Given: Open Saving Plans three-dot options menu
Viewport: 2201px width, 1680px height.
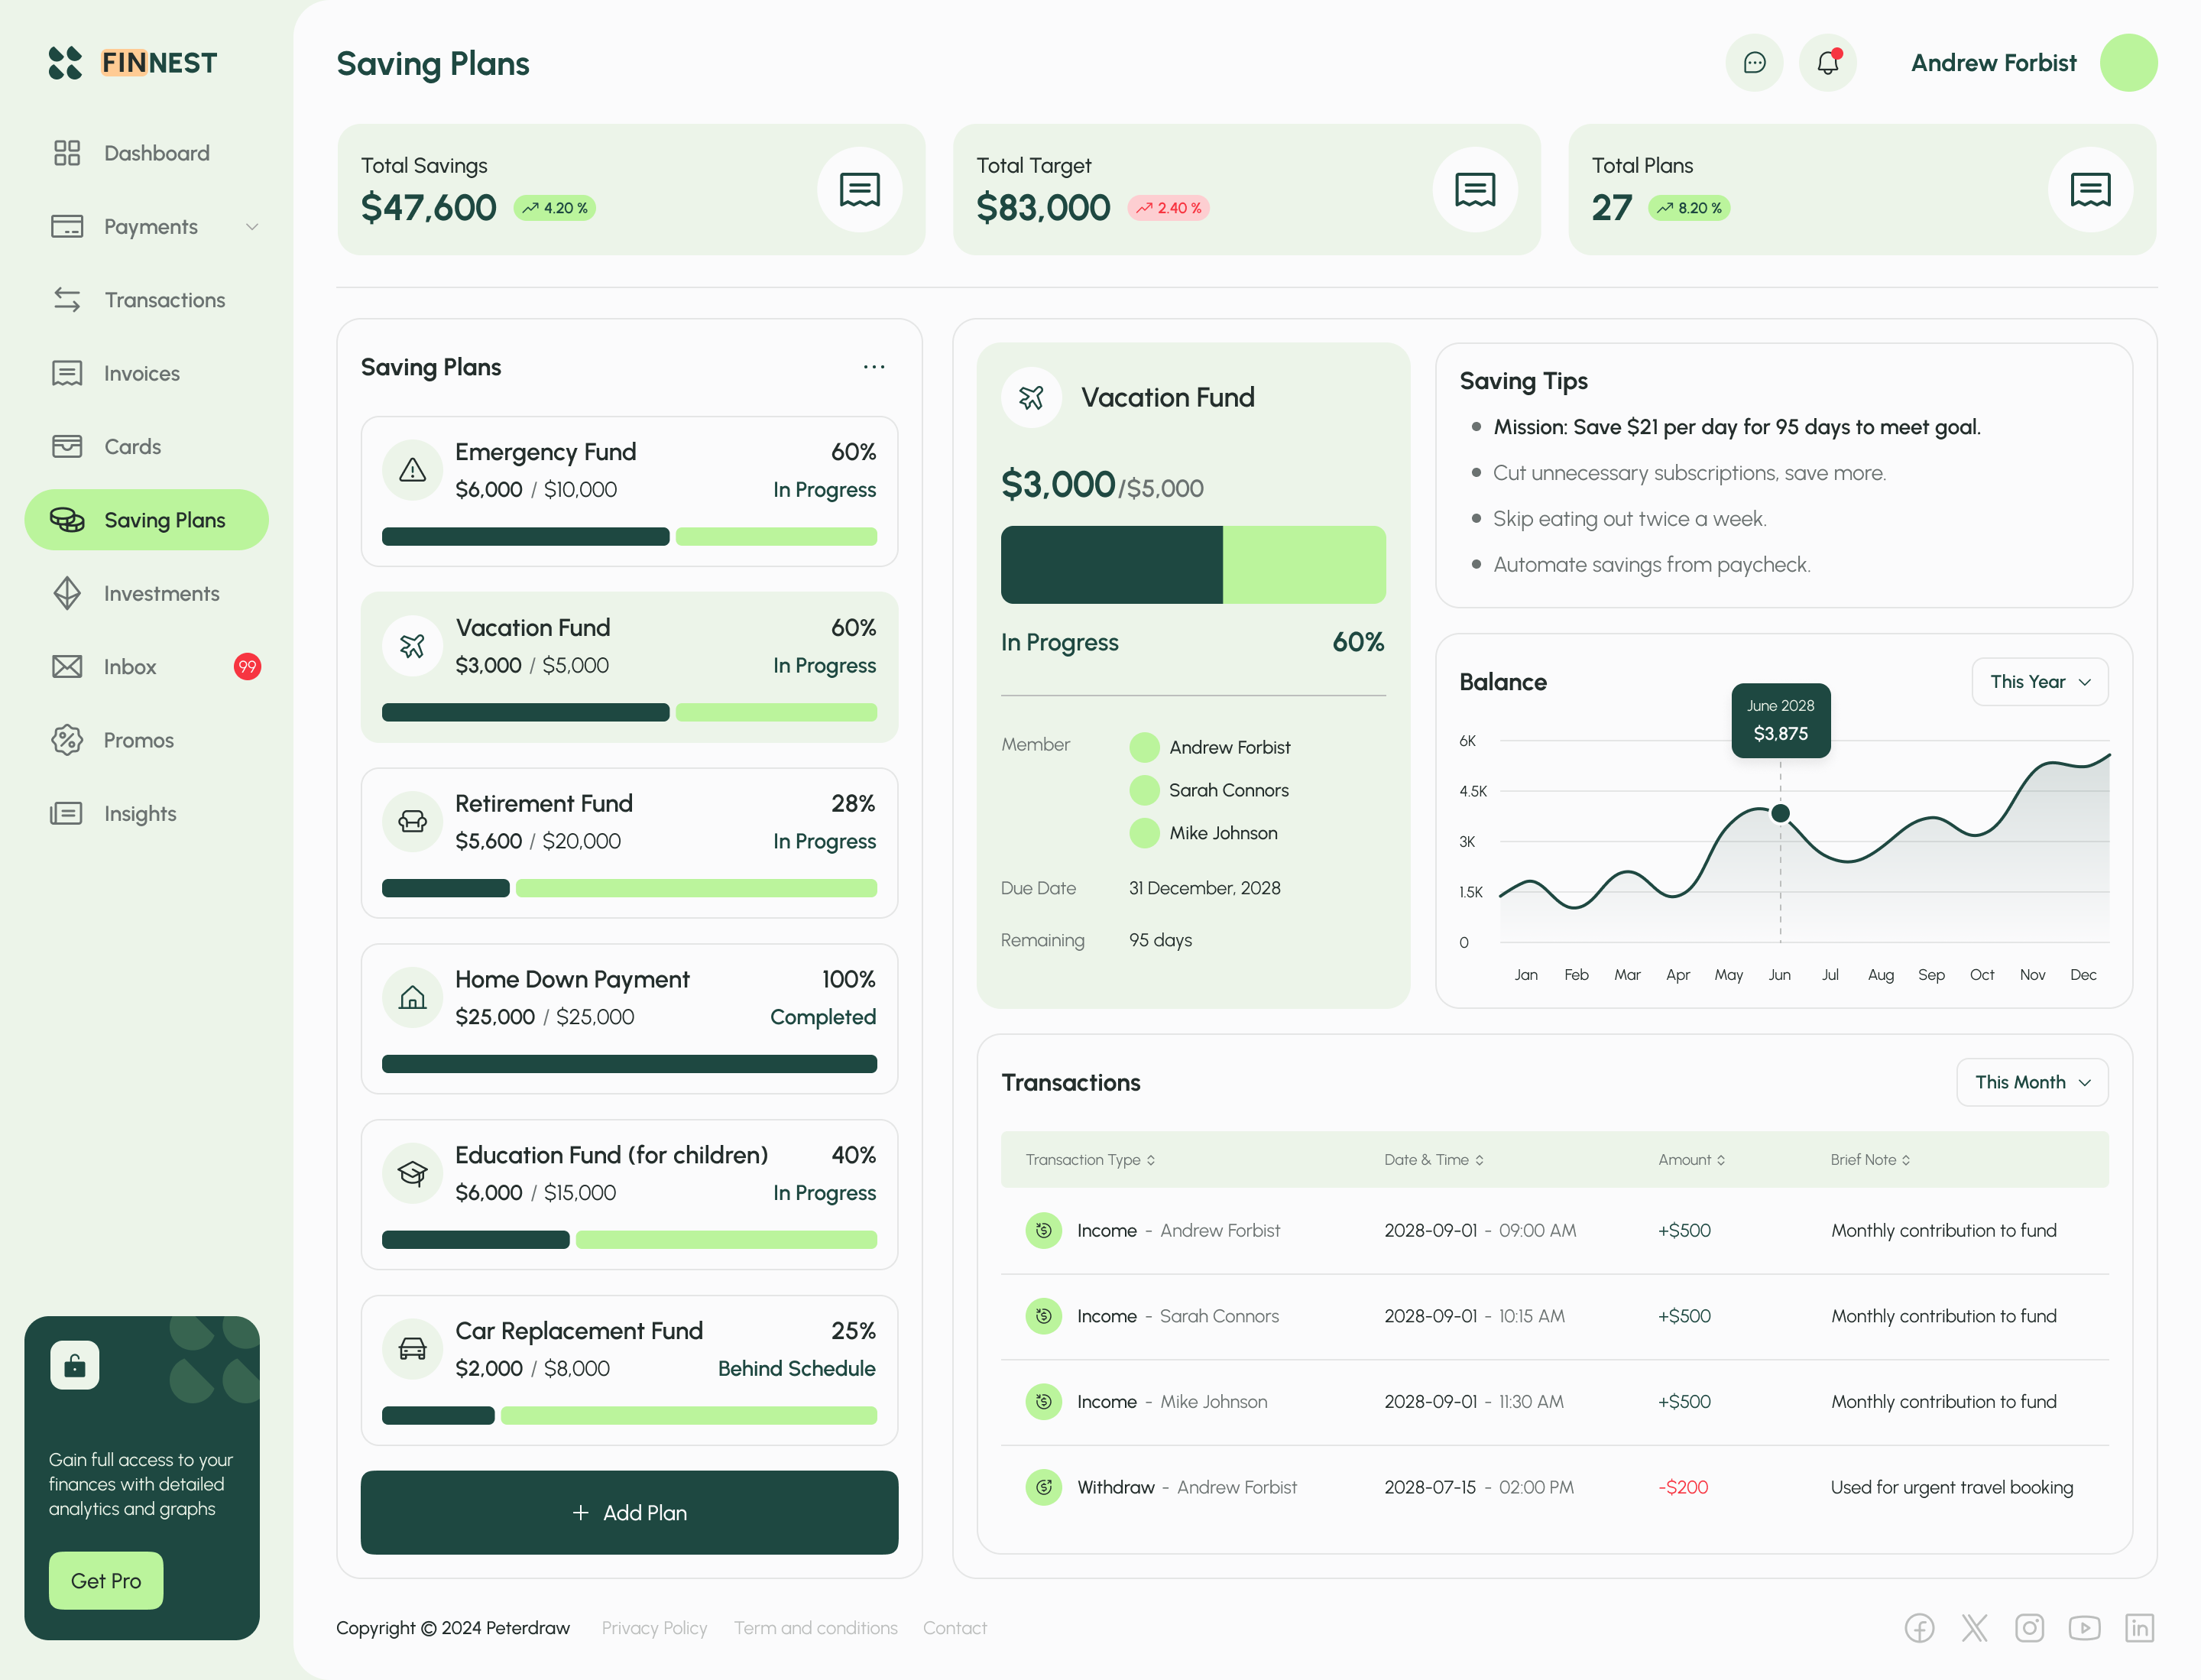Looking at the screenshot, I should (x=874, y=367).
